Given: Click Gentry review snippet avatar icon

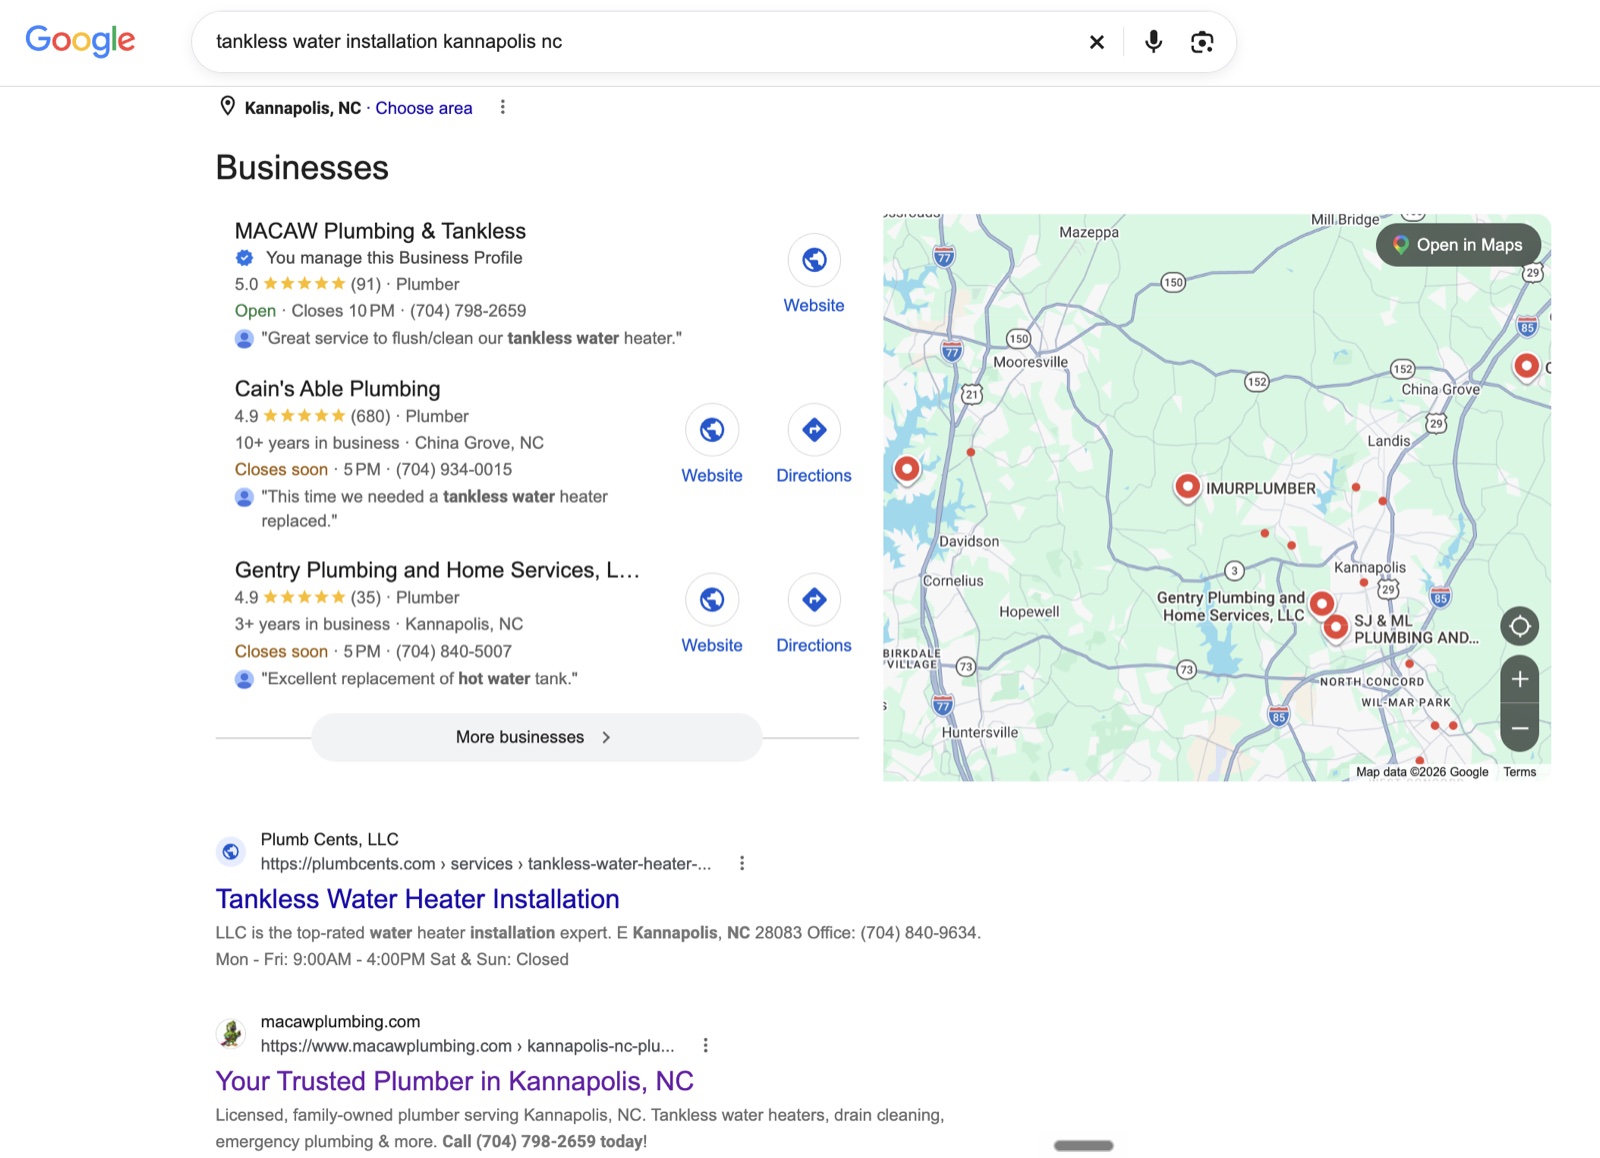Looking at the screenshot, I should coord(244,679).
